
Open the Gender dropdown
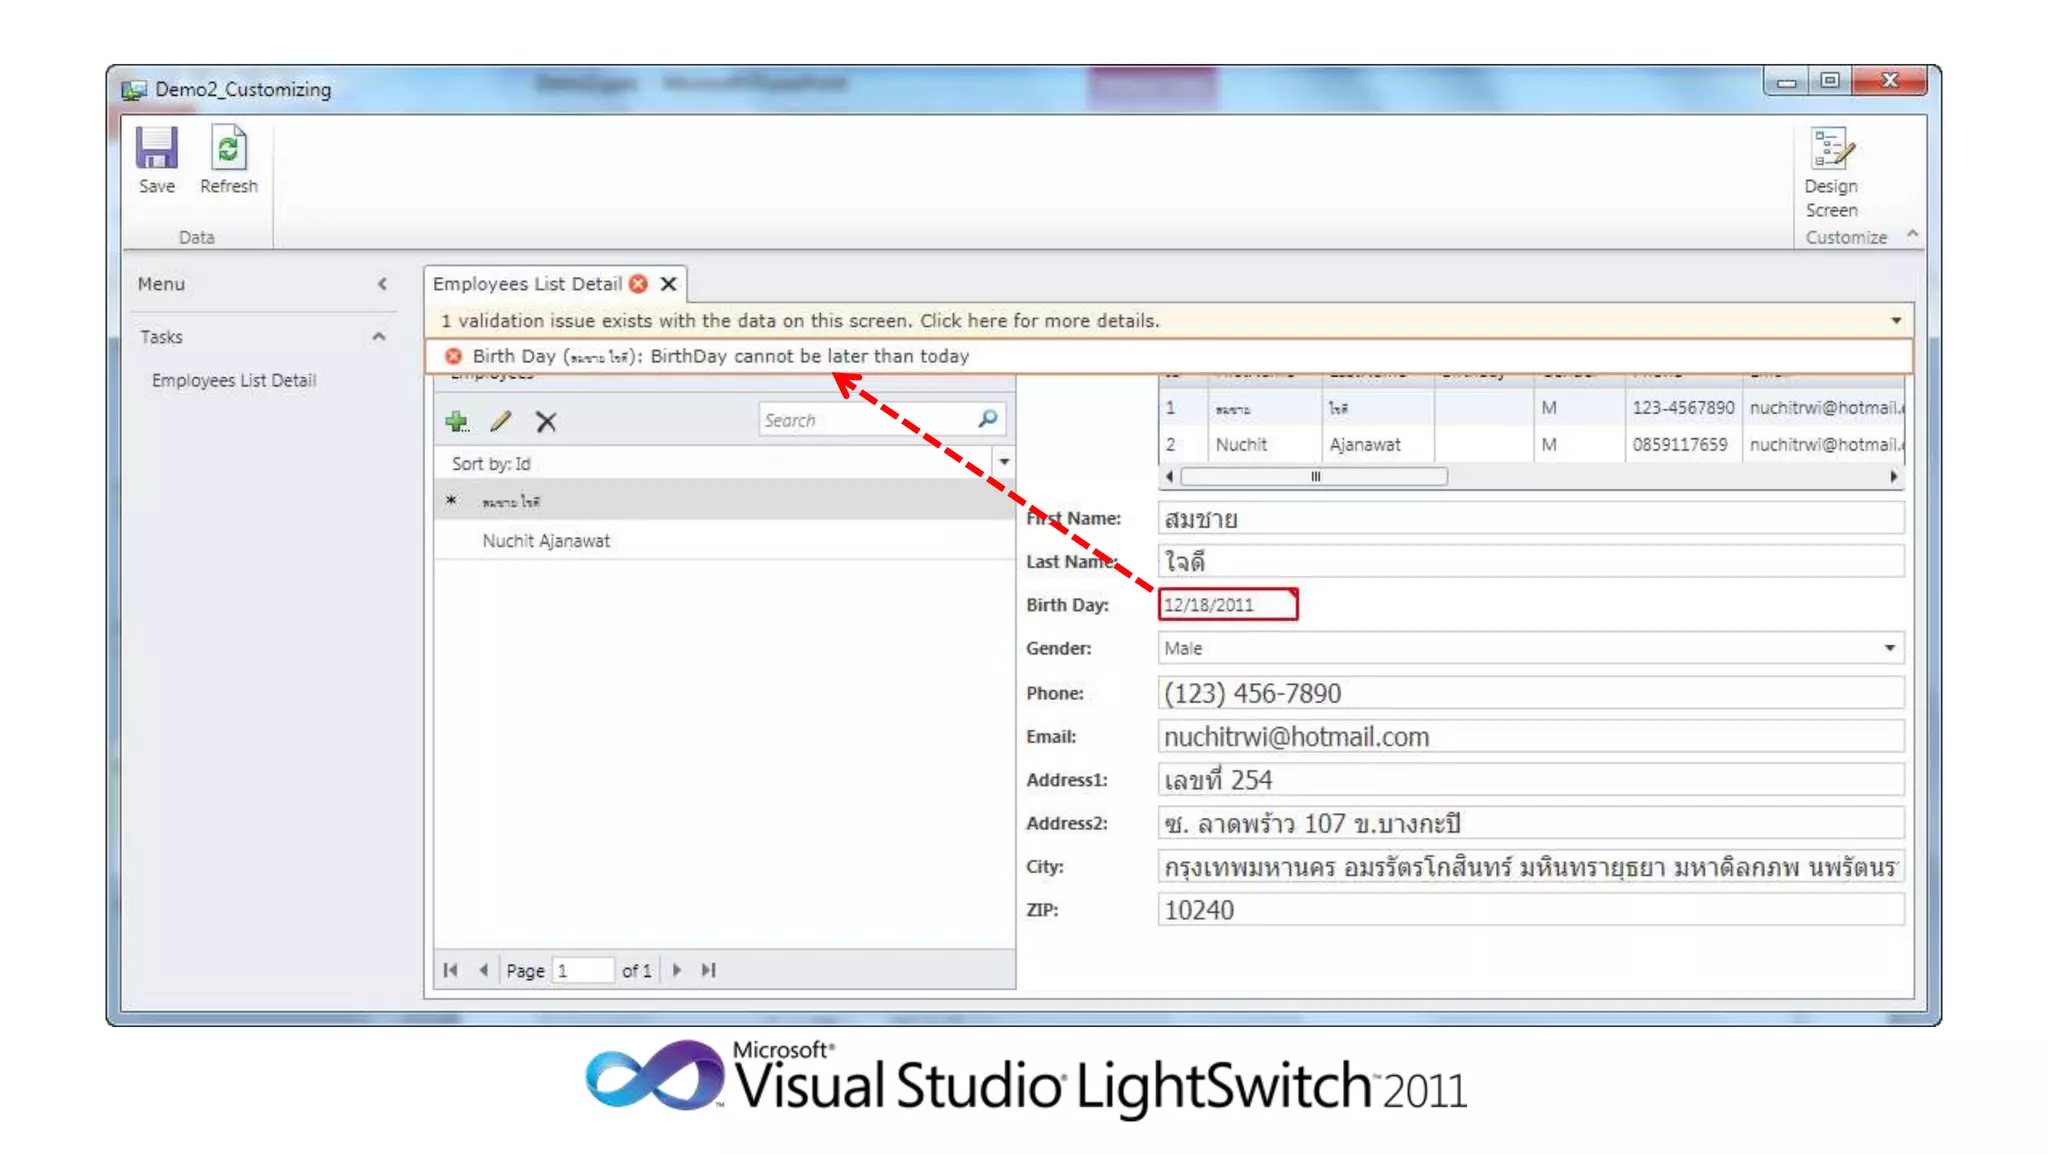(1889, 648)
